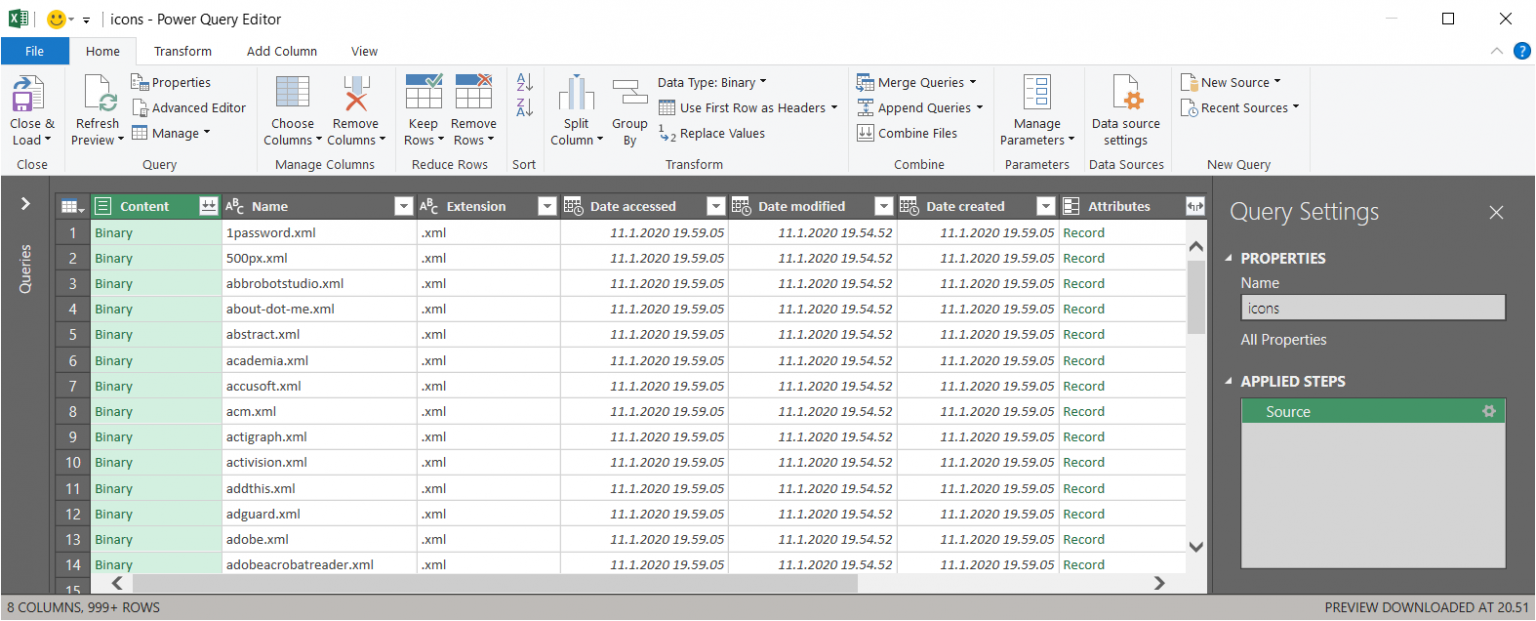The image size is (1536, 621).
Task: Click Combine Files
Action: (x=907, y=133)
